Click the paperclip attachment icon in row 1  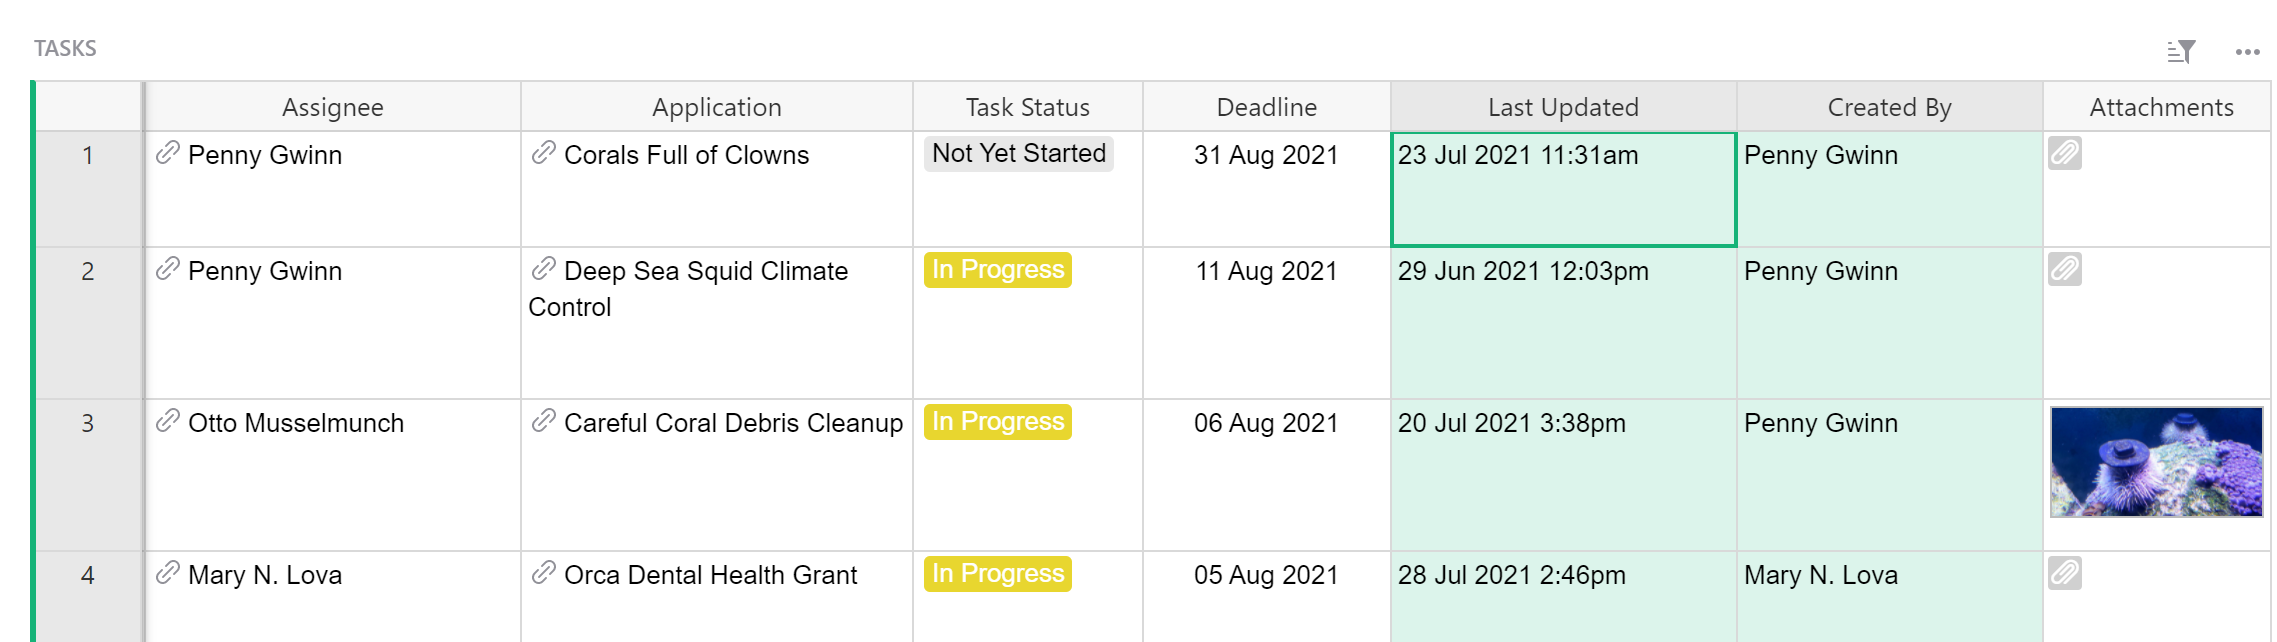pyautogui.click(x=2064, y=154)
